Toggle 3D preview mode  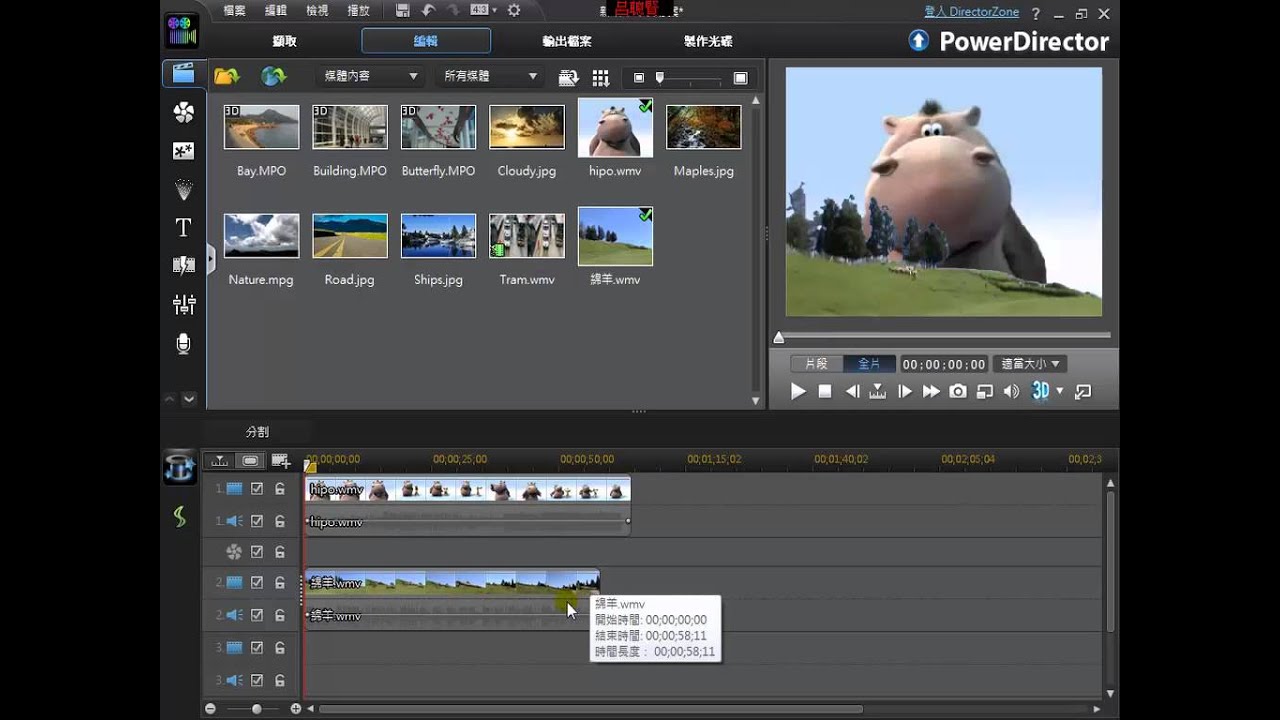pyautogui.click(x=1040, y=391)
